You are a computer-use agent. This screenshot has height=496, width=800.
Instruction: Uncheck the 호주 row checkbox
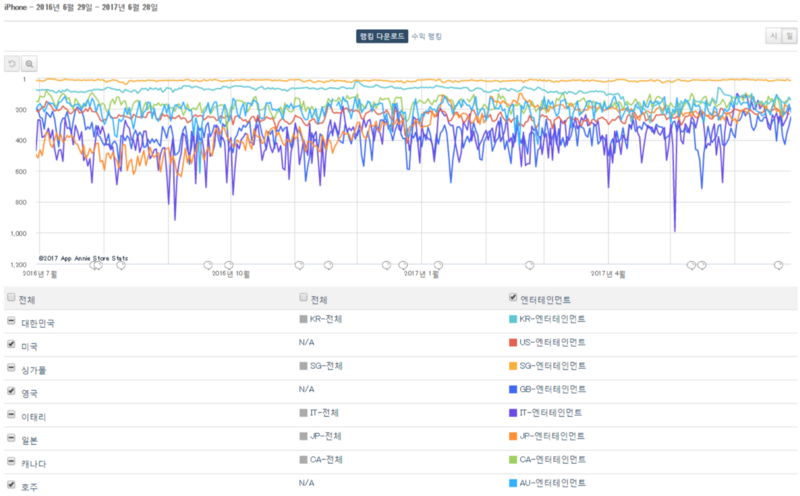(11, 485)
